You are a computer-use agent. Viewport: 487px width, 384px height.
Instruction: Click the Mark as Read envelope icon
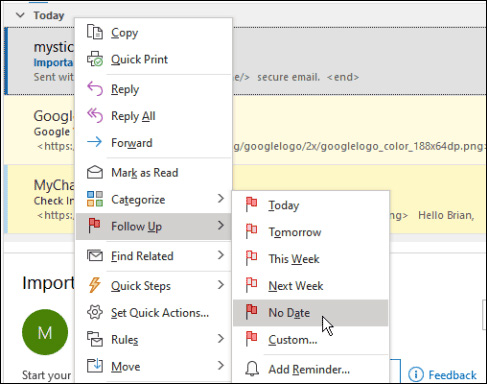[95, 172]
